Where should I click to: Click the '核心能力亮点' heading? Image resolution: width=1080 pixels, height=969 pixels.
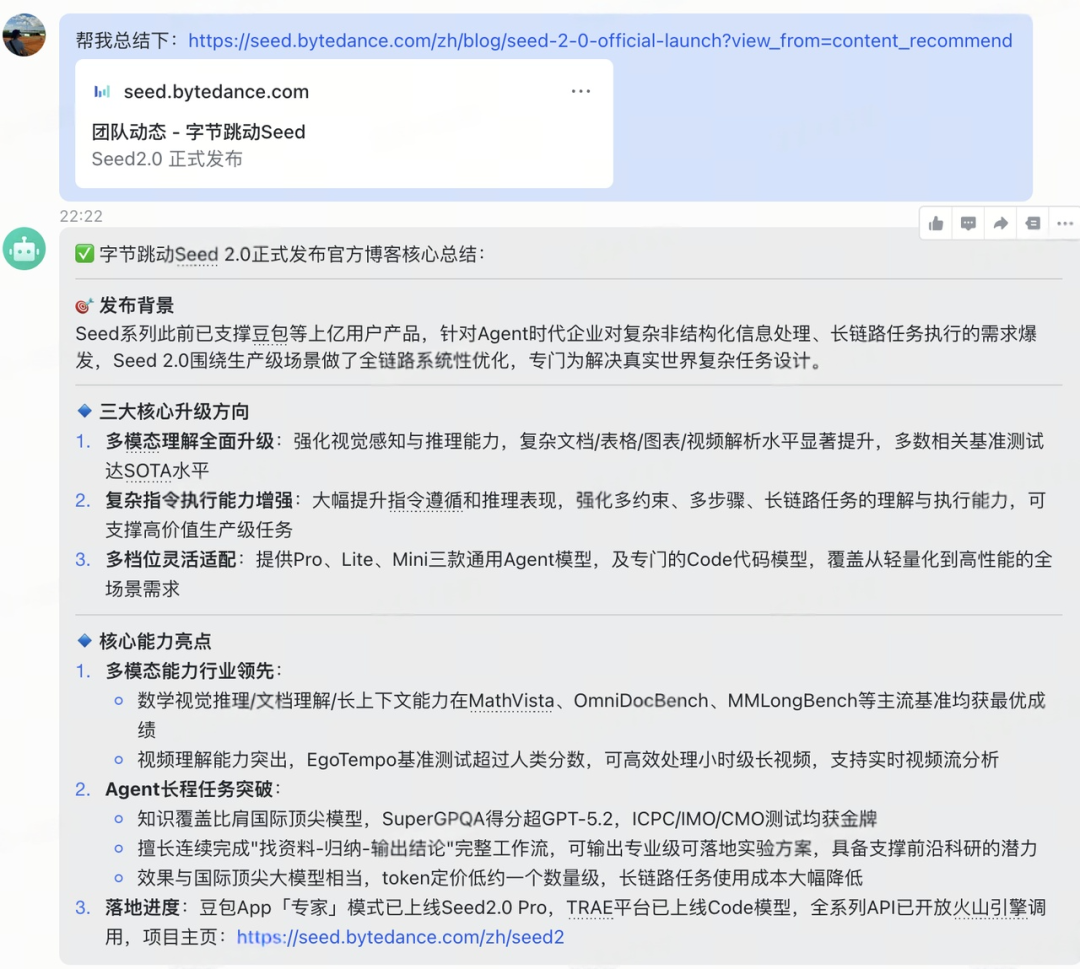pos(155,641)
